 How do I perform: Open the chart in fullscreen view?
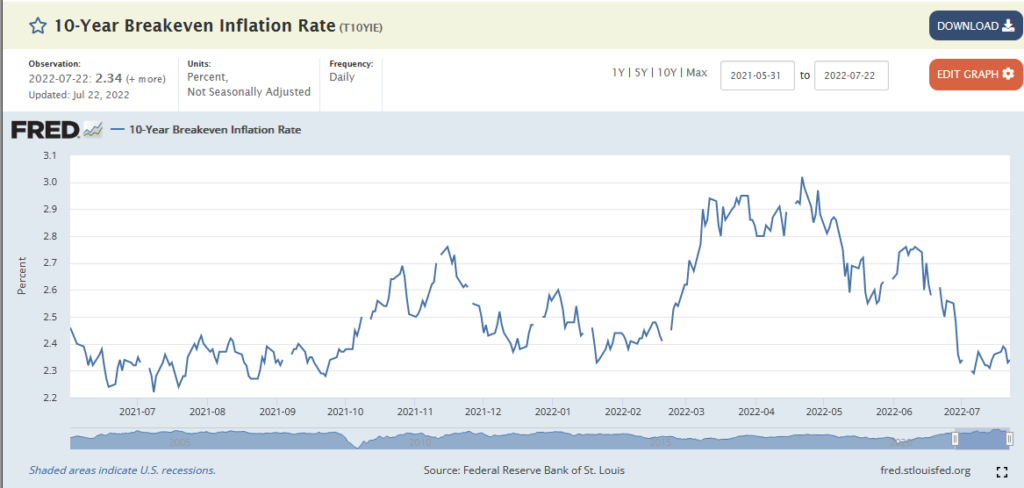[x=1001, y=470]
